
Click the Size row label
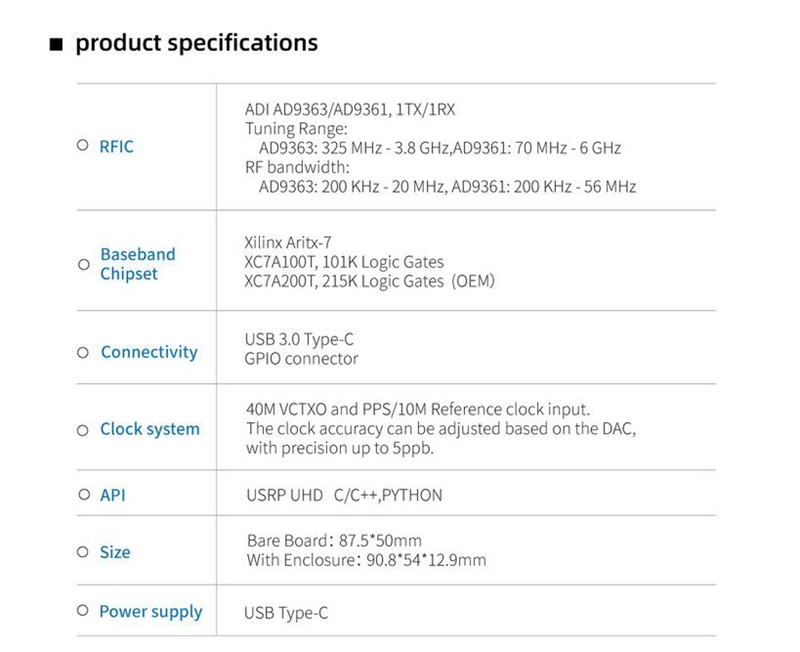[x=115, y=552]
